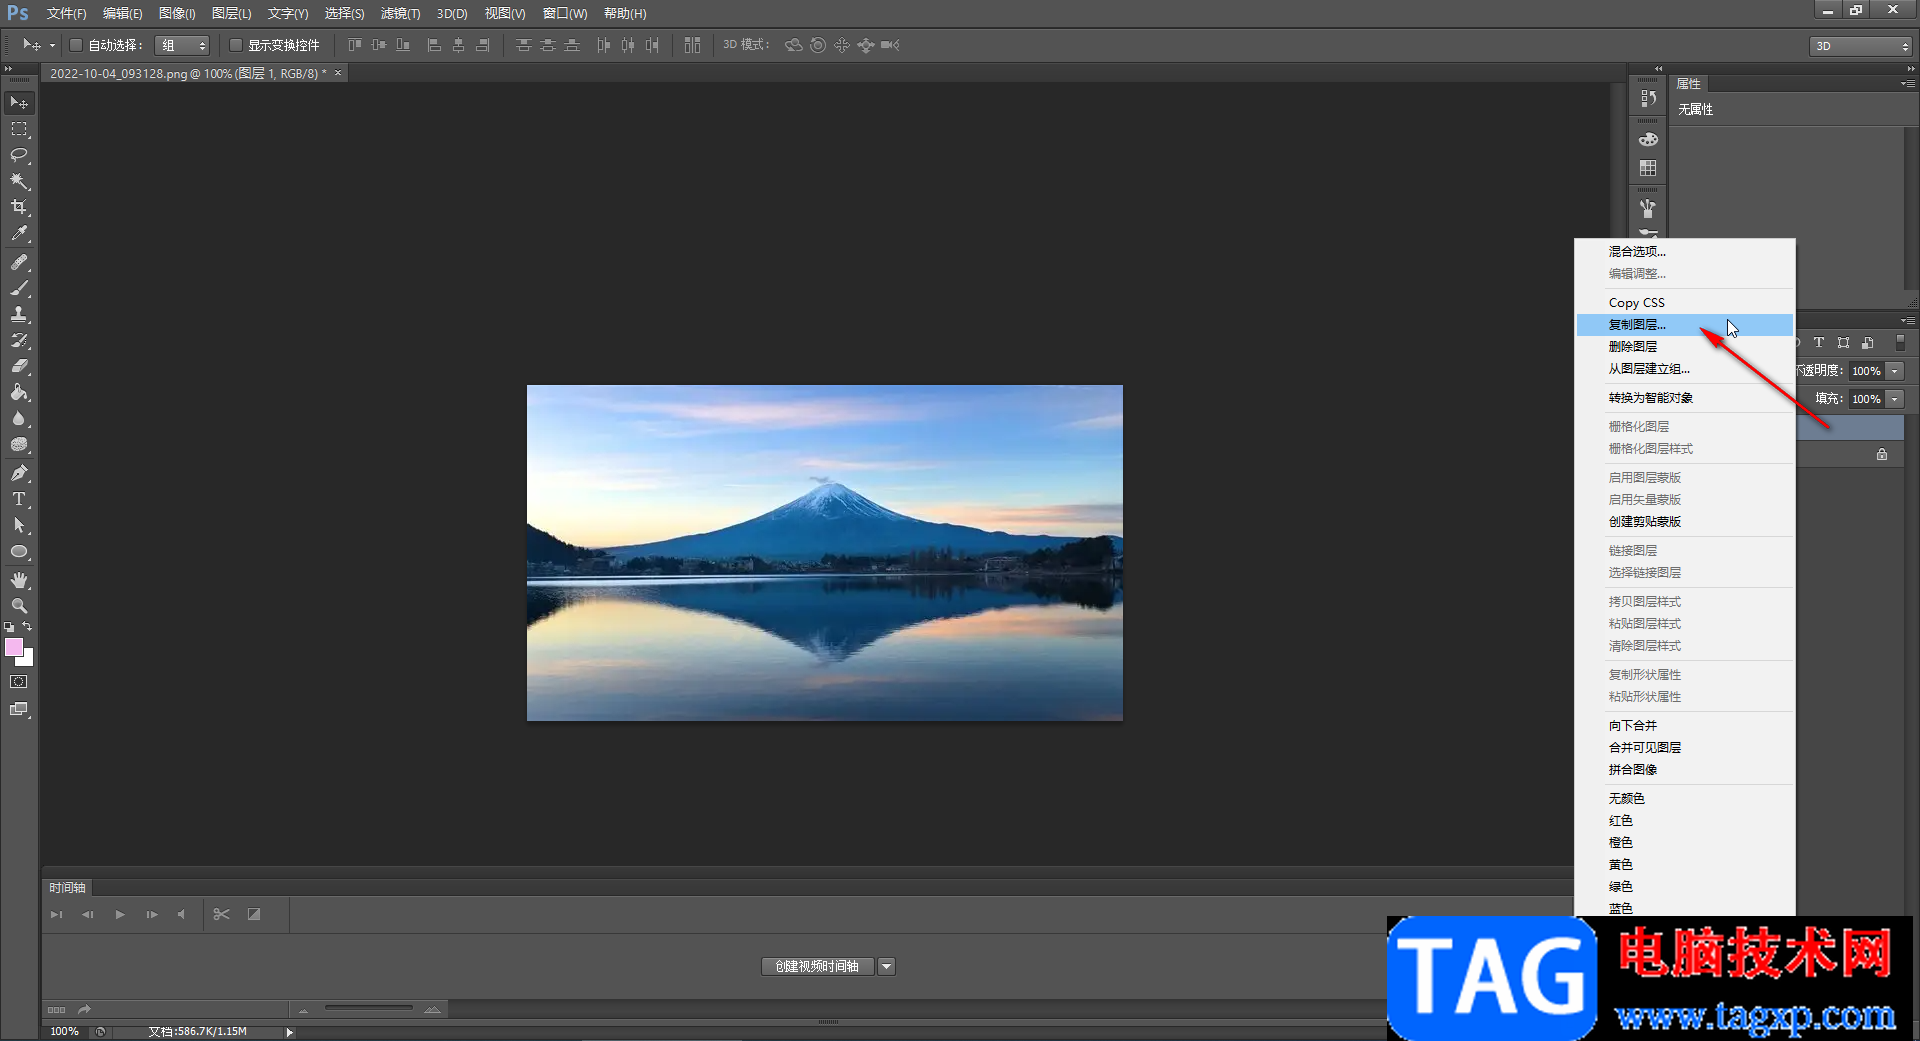Select the Healing Brush tool
Image resolution: width=1920 pixels, height=1041 pixels.
(x=19, y=262)
